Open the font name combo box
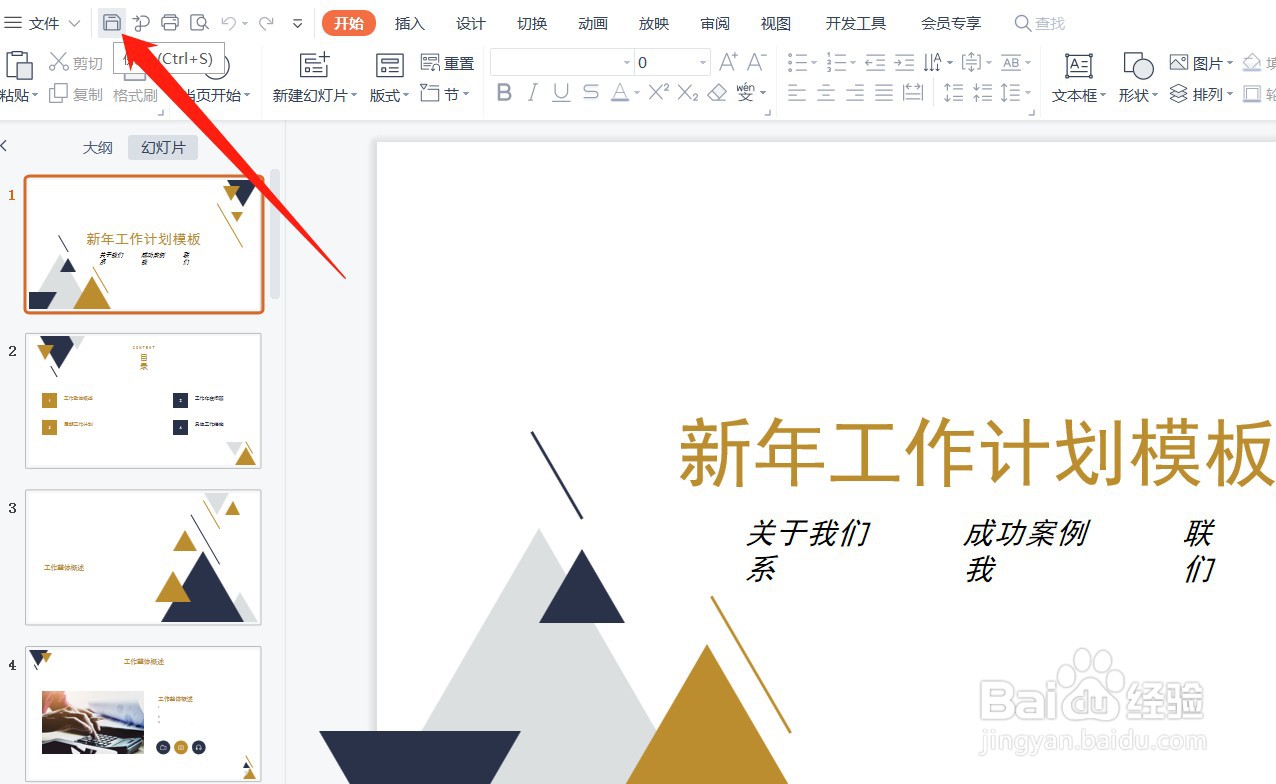 (x=561, y=62)
